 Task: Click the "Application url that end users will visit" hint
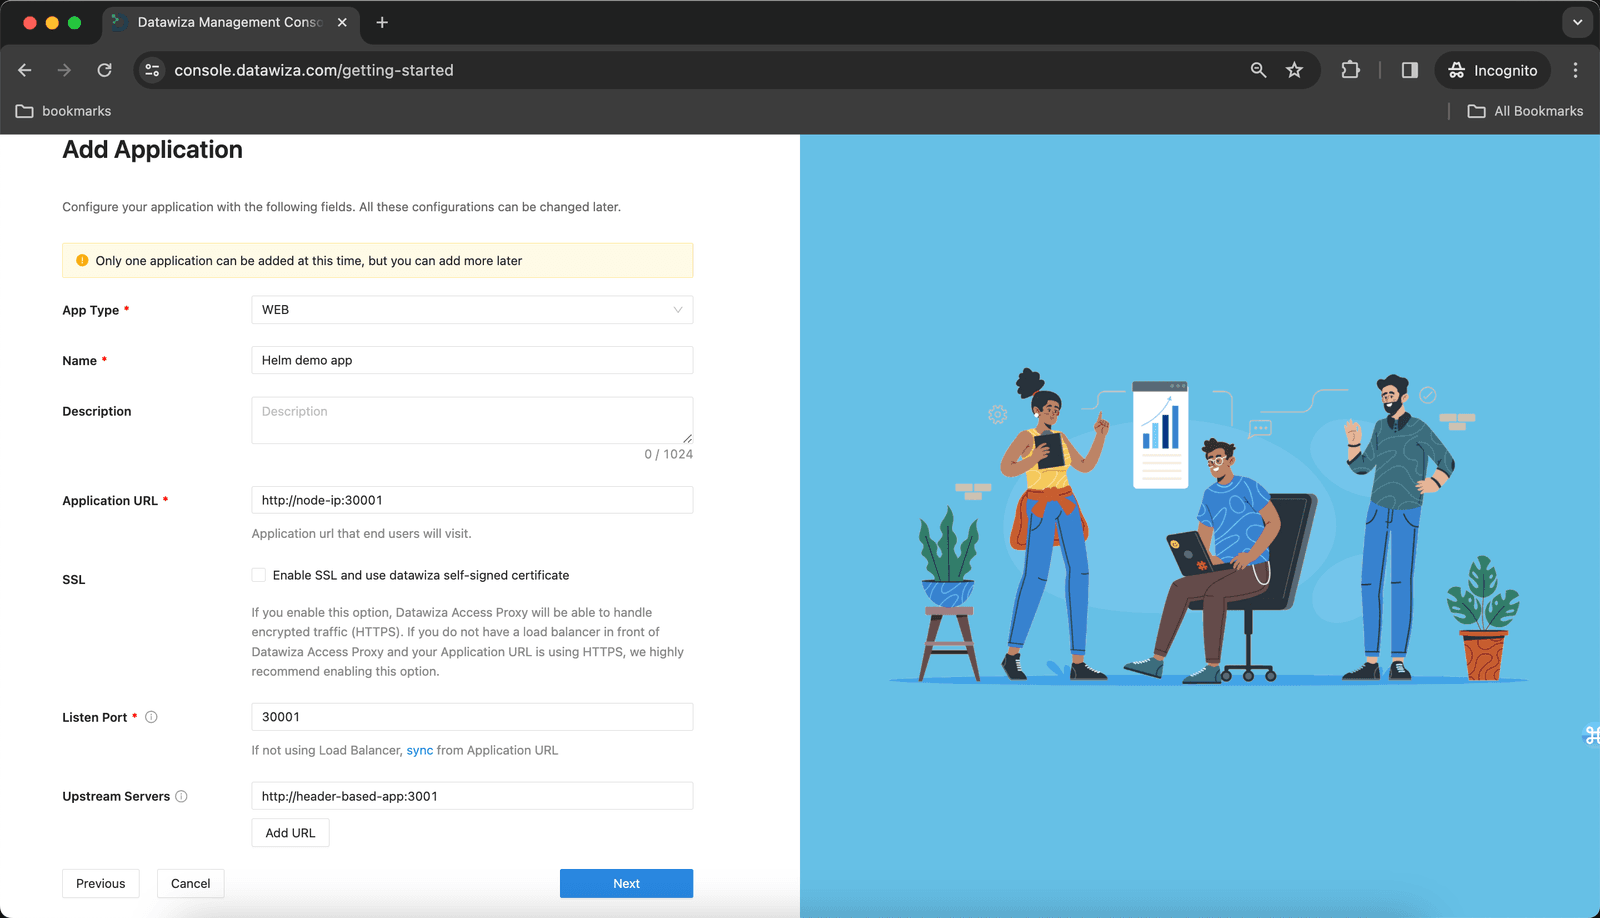(x=361, y=533)
